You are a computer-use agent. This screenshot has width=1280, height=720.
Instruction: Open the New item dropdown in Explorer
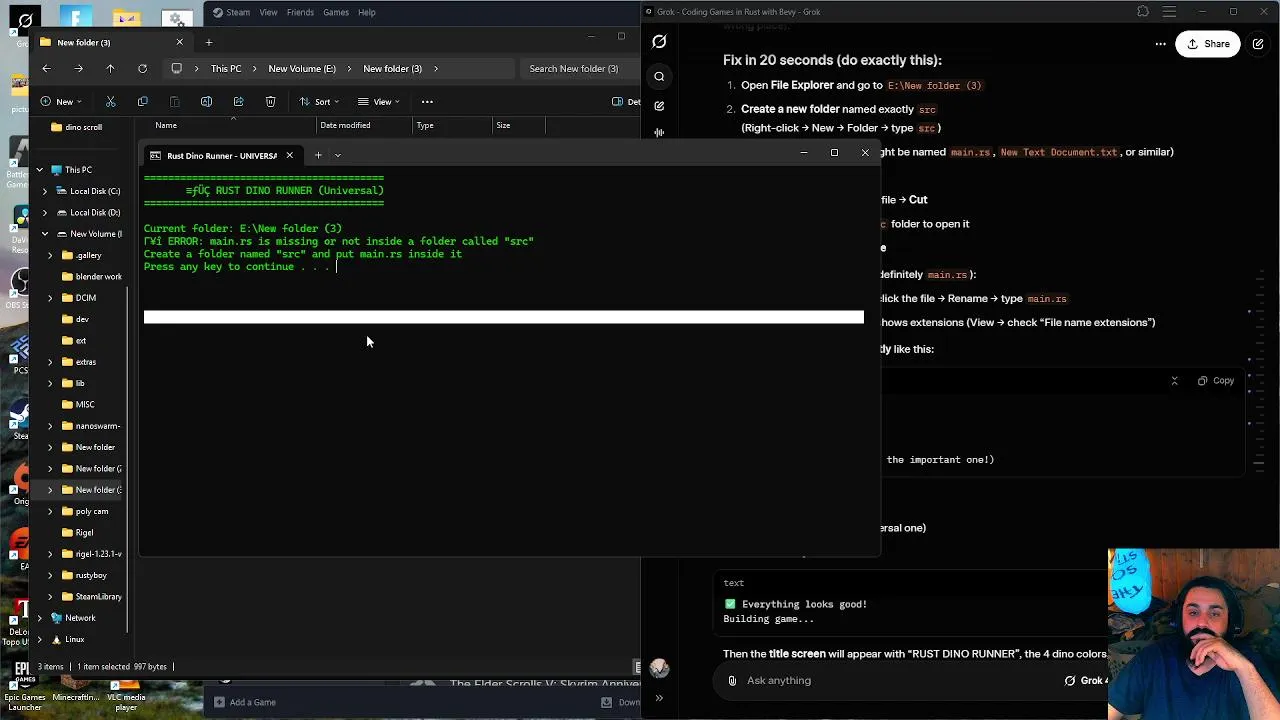(62, 101)
